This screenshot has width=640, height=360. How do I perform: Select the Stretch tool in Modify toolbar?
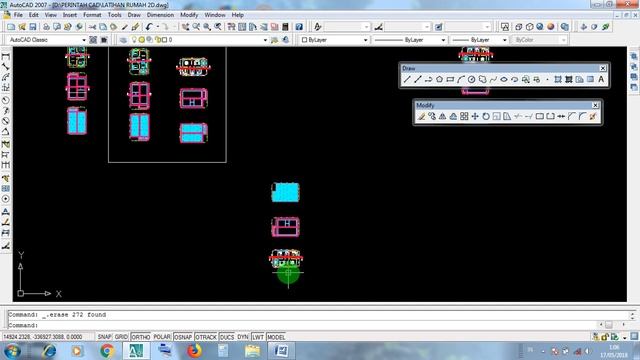[507, 117]
